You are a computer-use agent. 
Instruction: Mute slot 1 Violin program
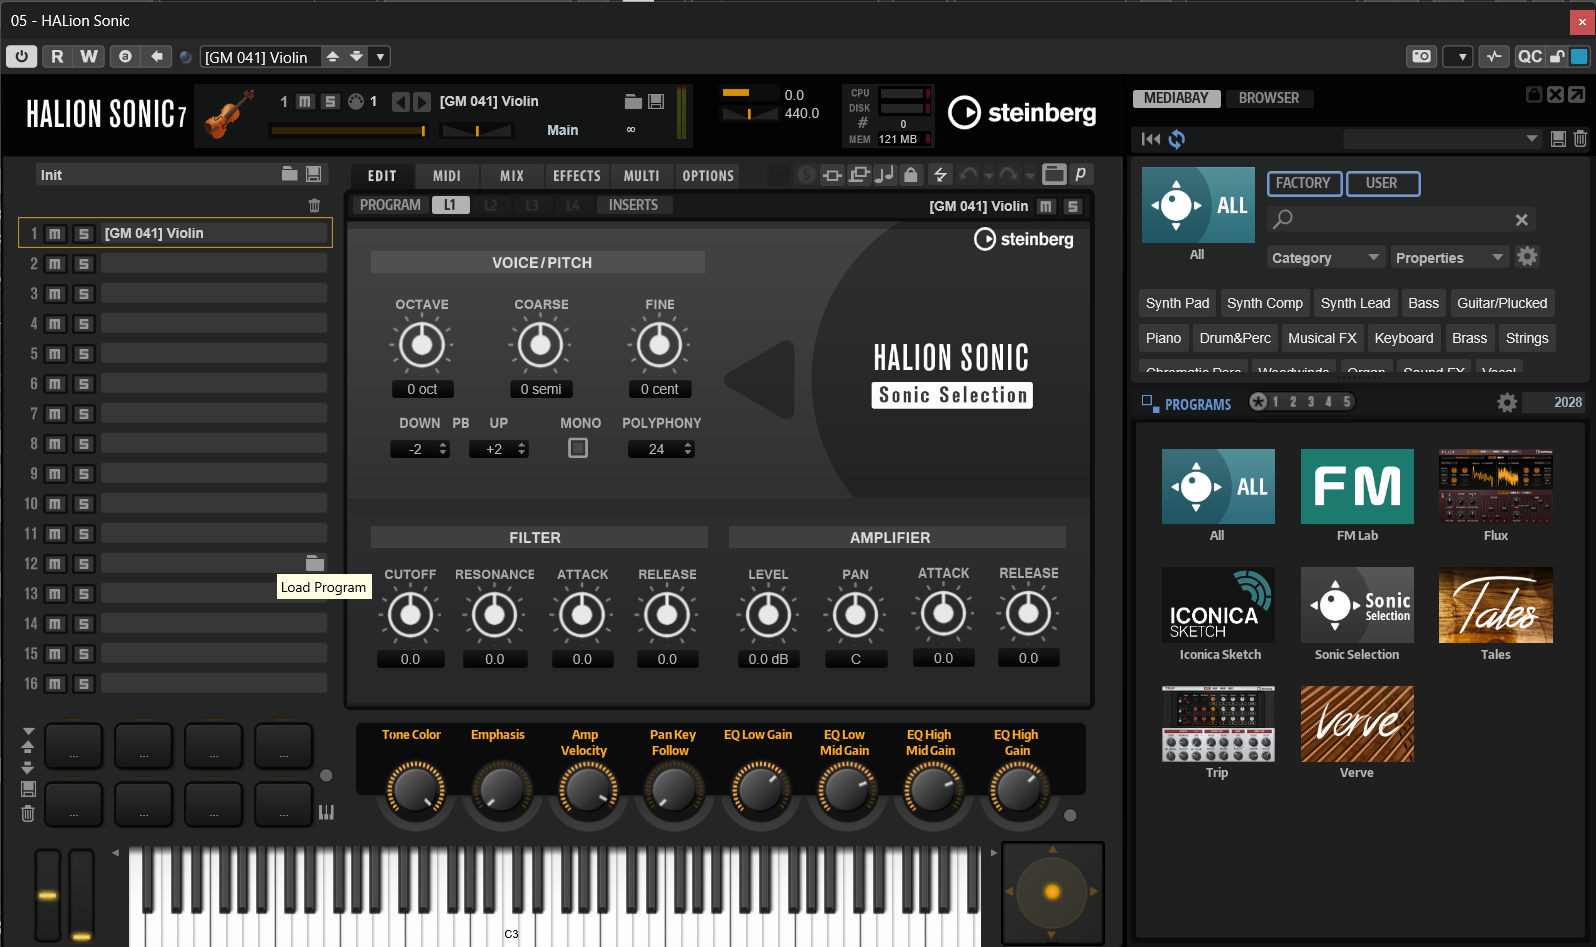point(55,234)
